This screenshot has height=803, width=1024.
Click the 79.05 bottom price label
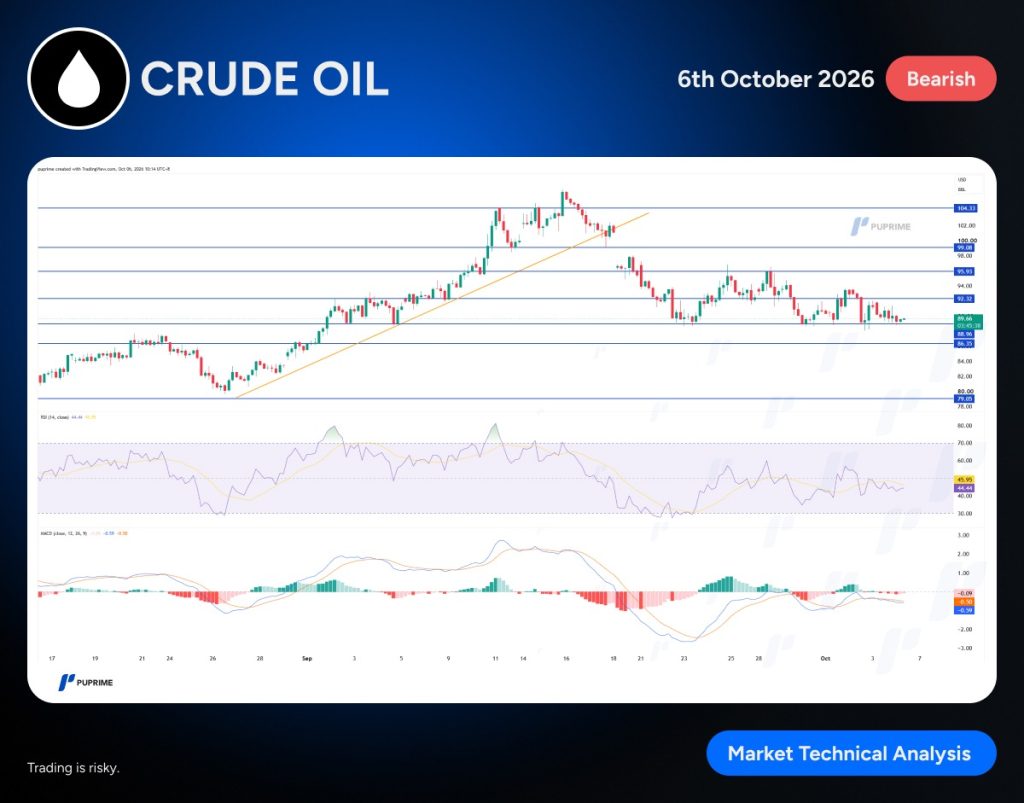[965, 398]
